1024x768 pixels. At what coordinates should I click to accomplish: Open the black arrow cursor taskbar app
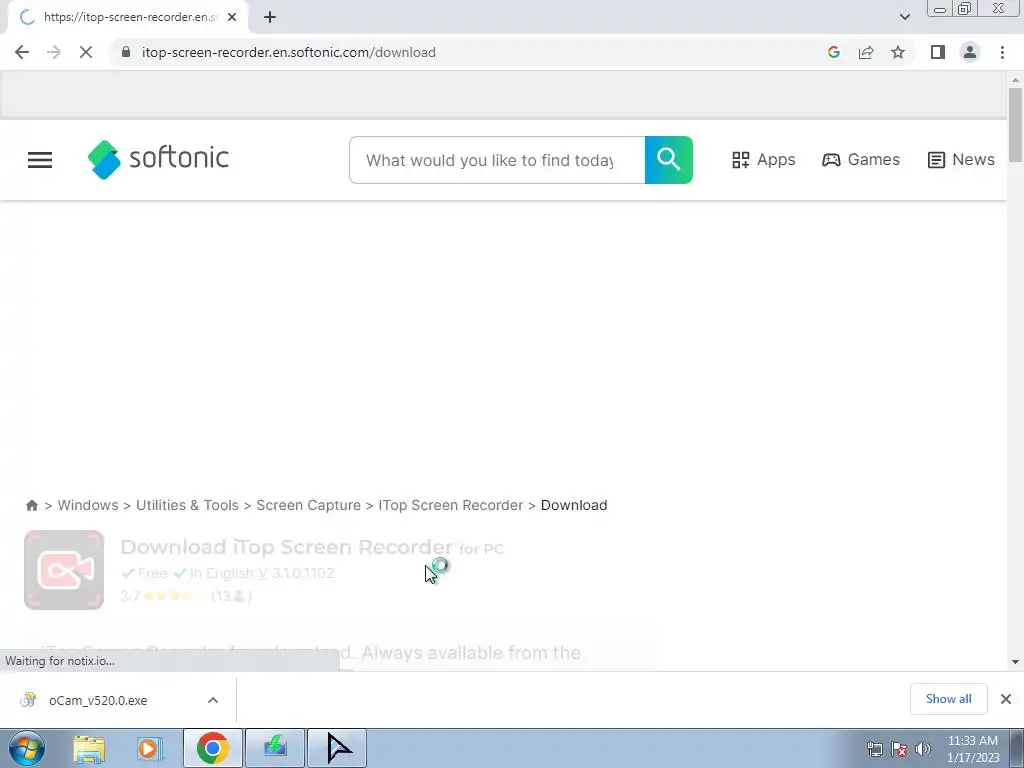point(337,748)
